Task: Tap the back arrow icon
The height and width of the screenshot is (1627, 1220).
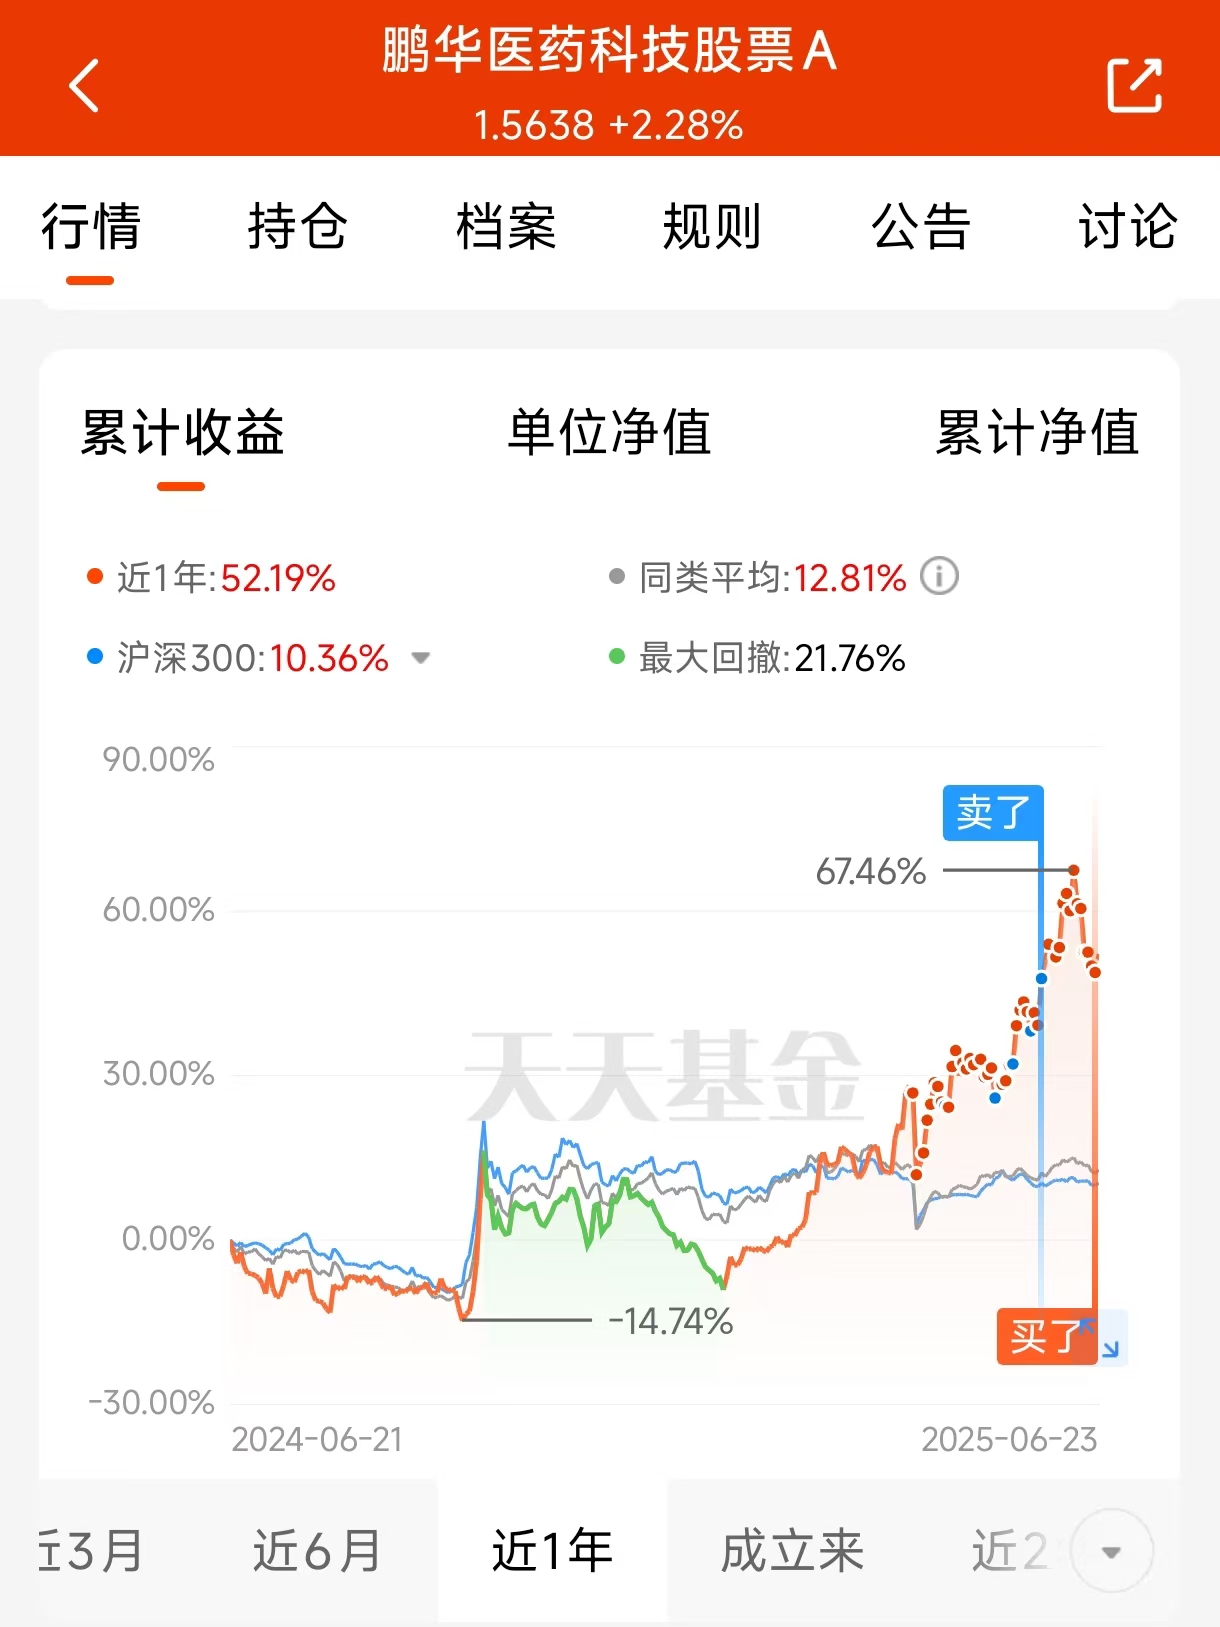Action: point(85,85)
